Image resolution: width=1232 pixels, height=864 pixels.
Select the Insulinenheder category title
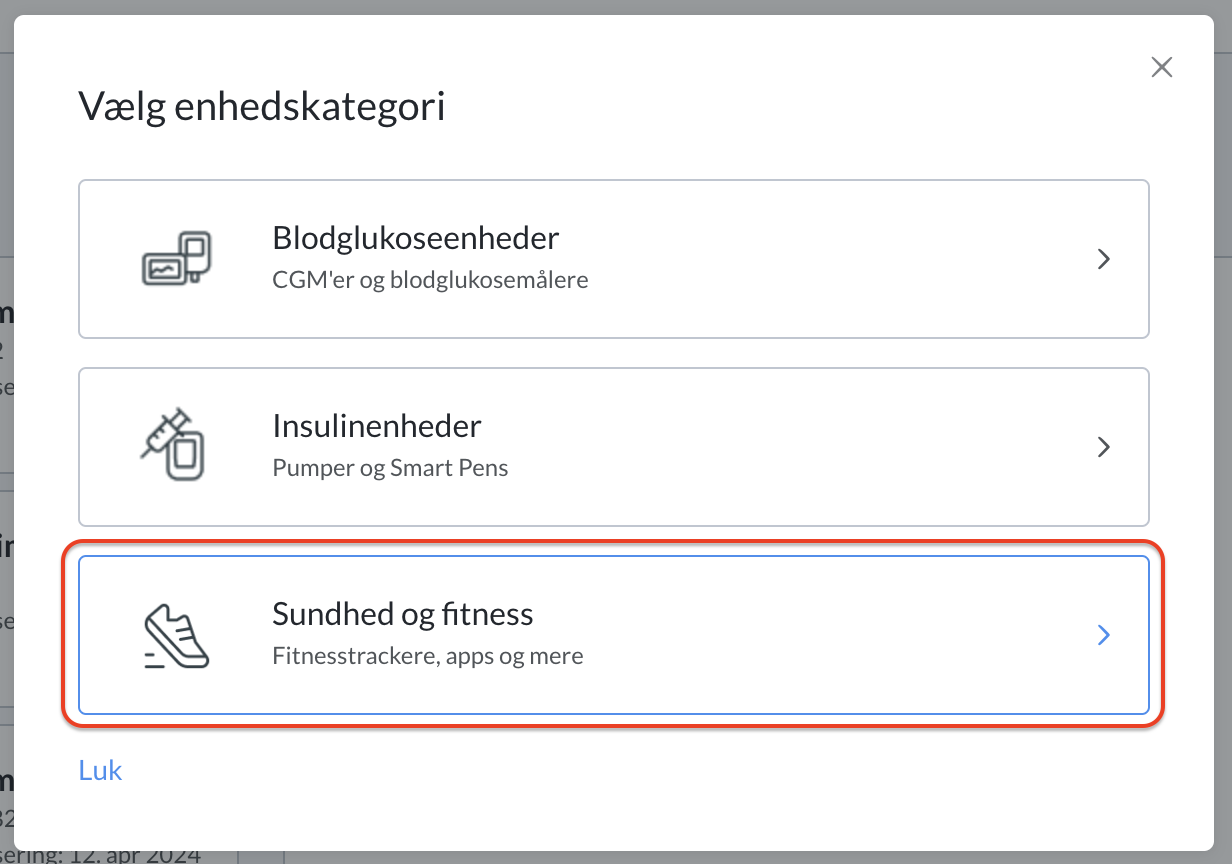pos(377,426)
